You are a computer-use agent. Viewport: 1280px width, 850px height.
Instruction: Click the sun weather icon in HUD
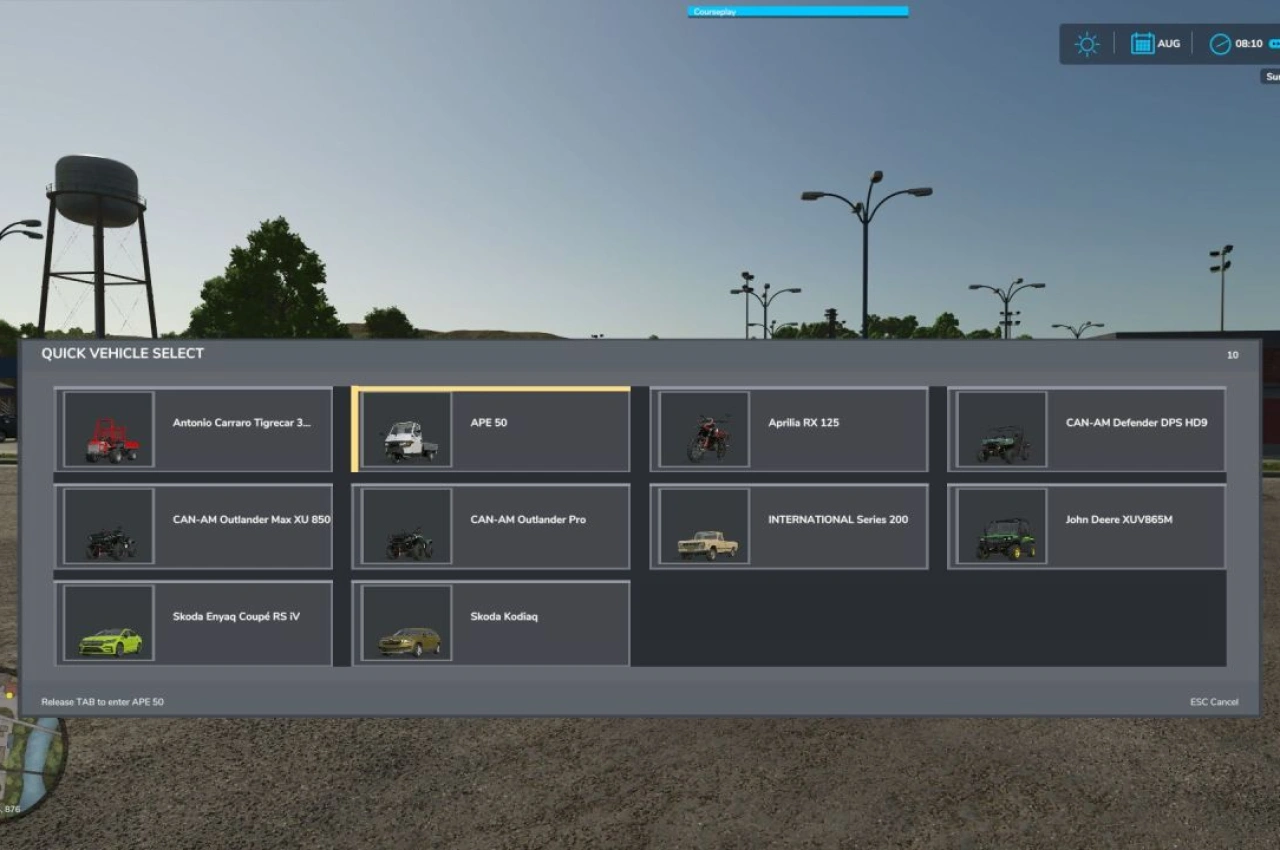click(x=1086, y=44)
